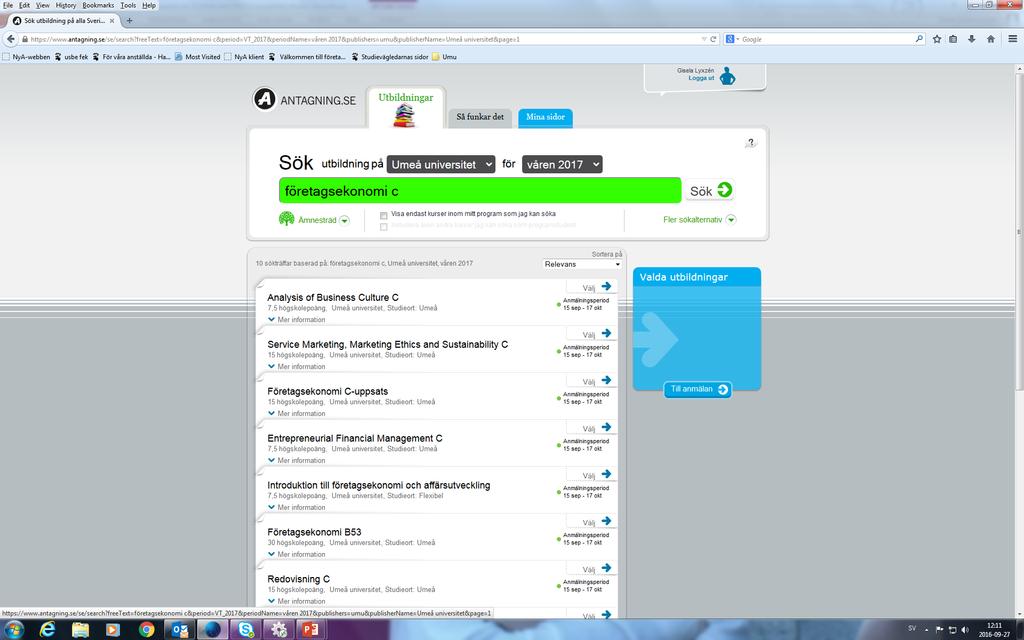Open the History menu
Screen dimensions: 1024x640
(x=65, y=5)
